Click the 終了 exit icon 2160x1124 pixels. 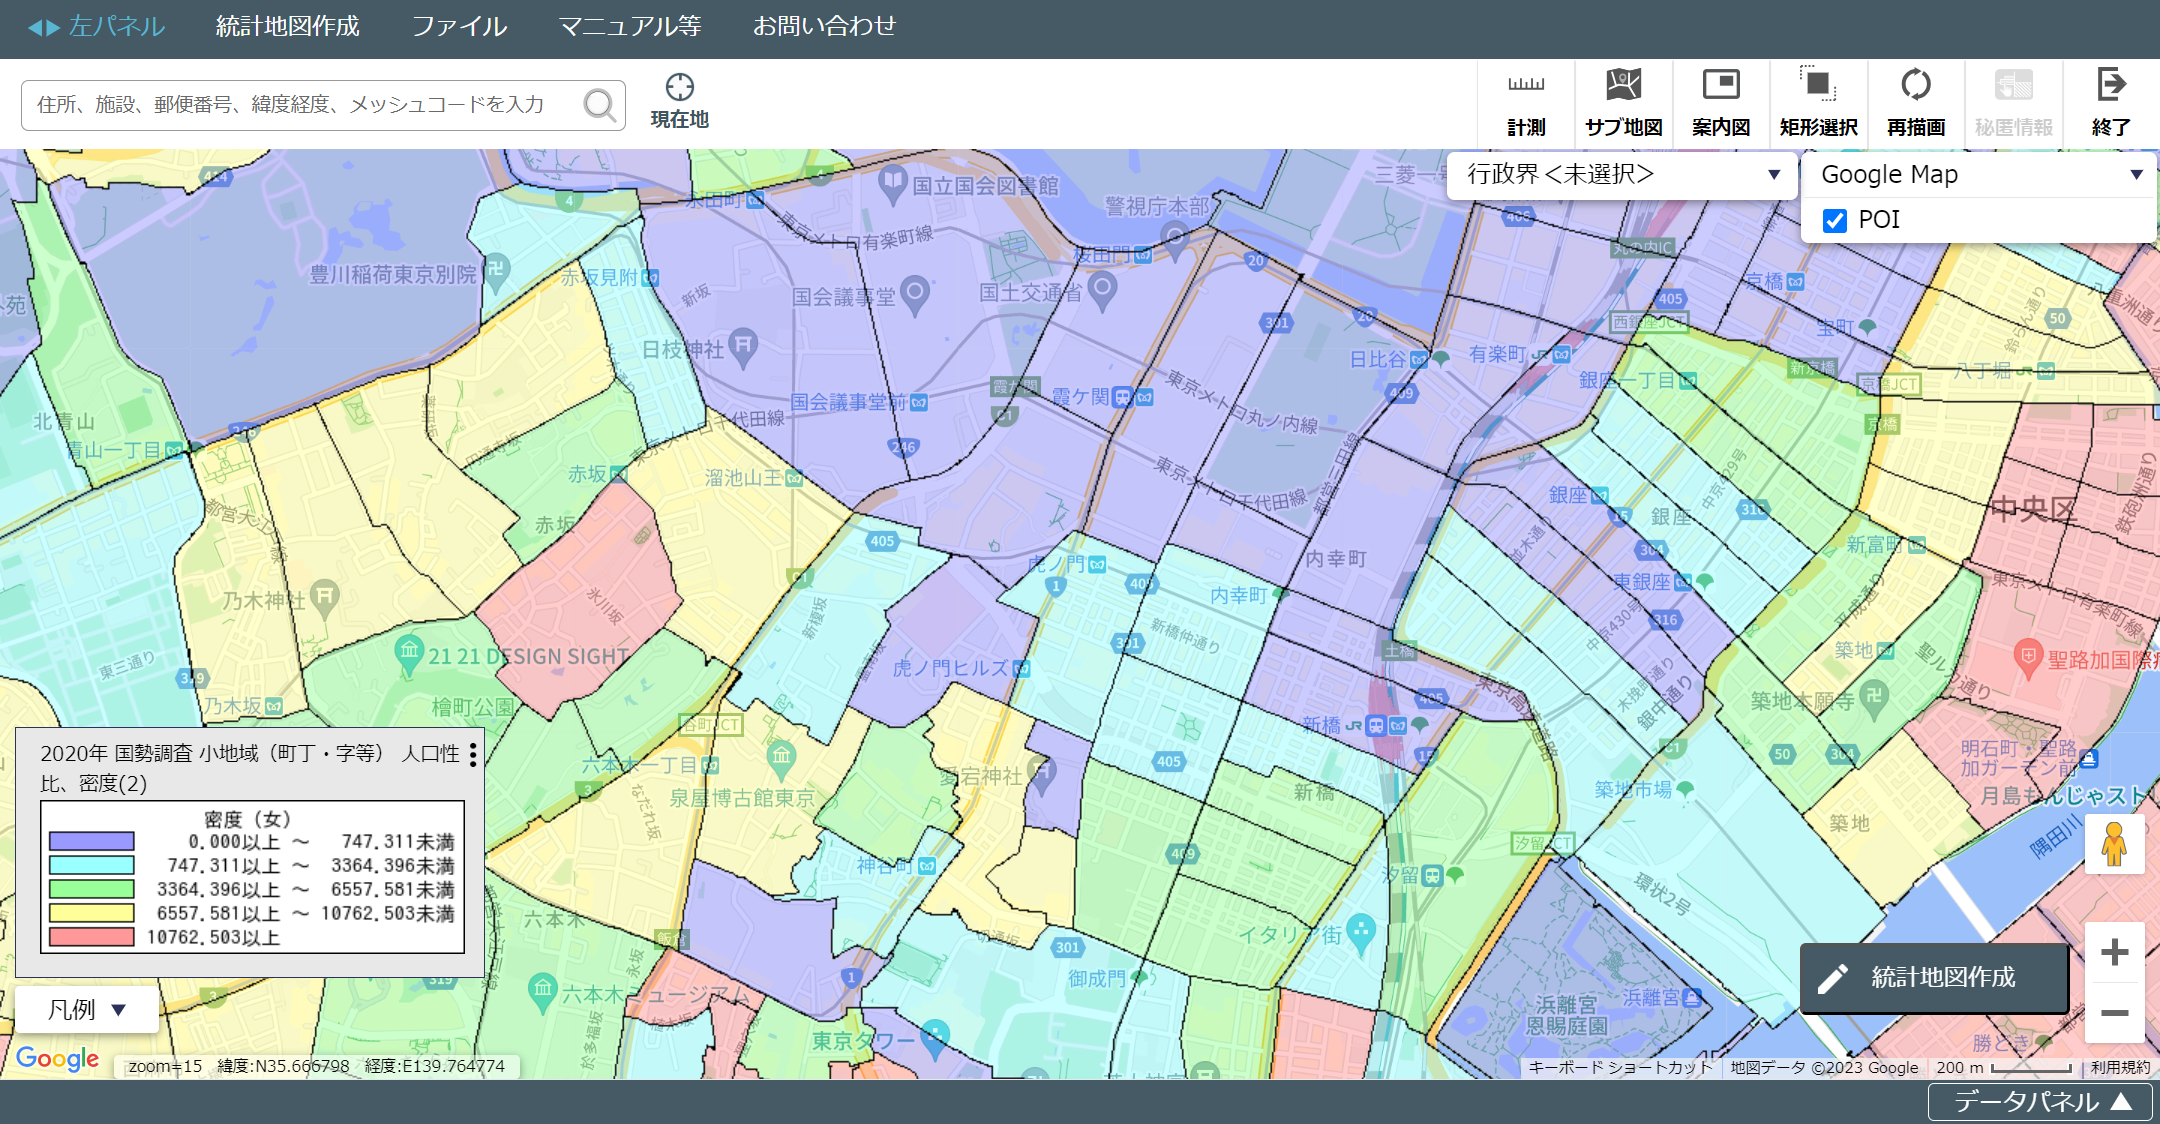[2111, 101]
